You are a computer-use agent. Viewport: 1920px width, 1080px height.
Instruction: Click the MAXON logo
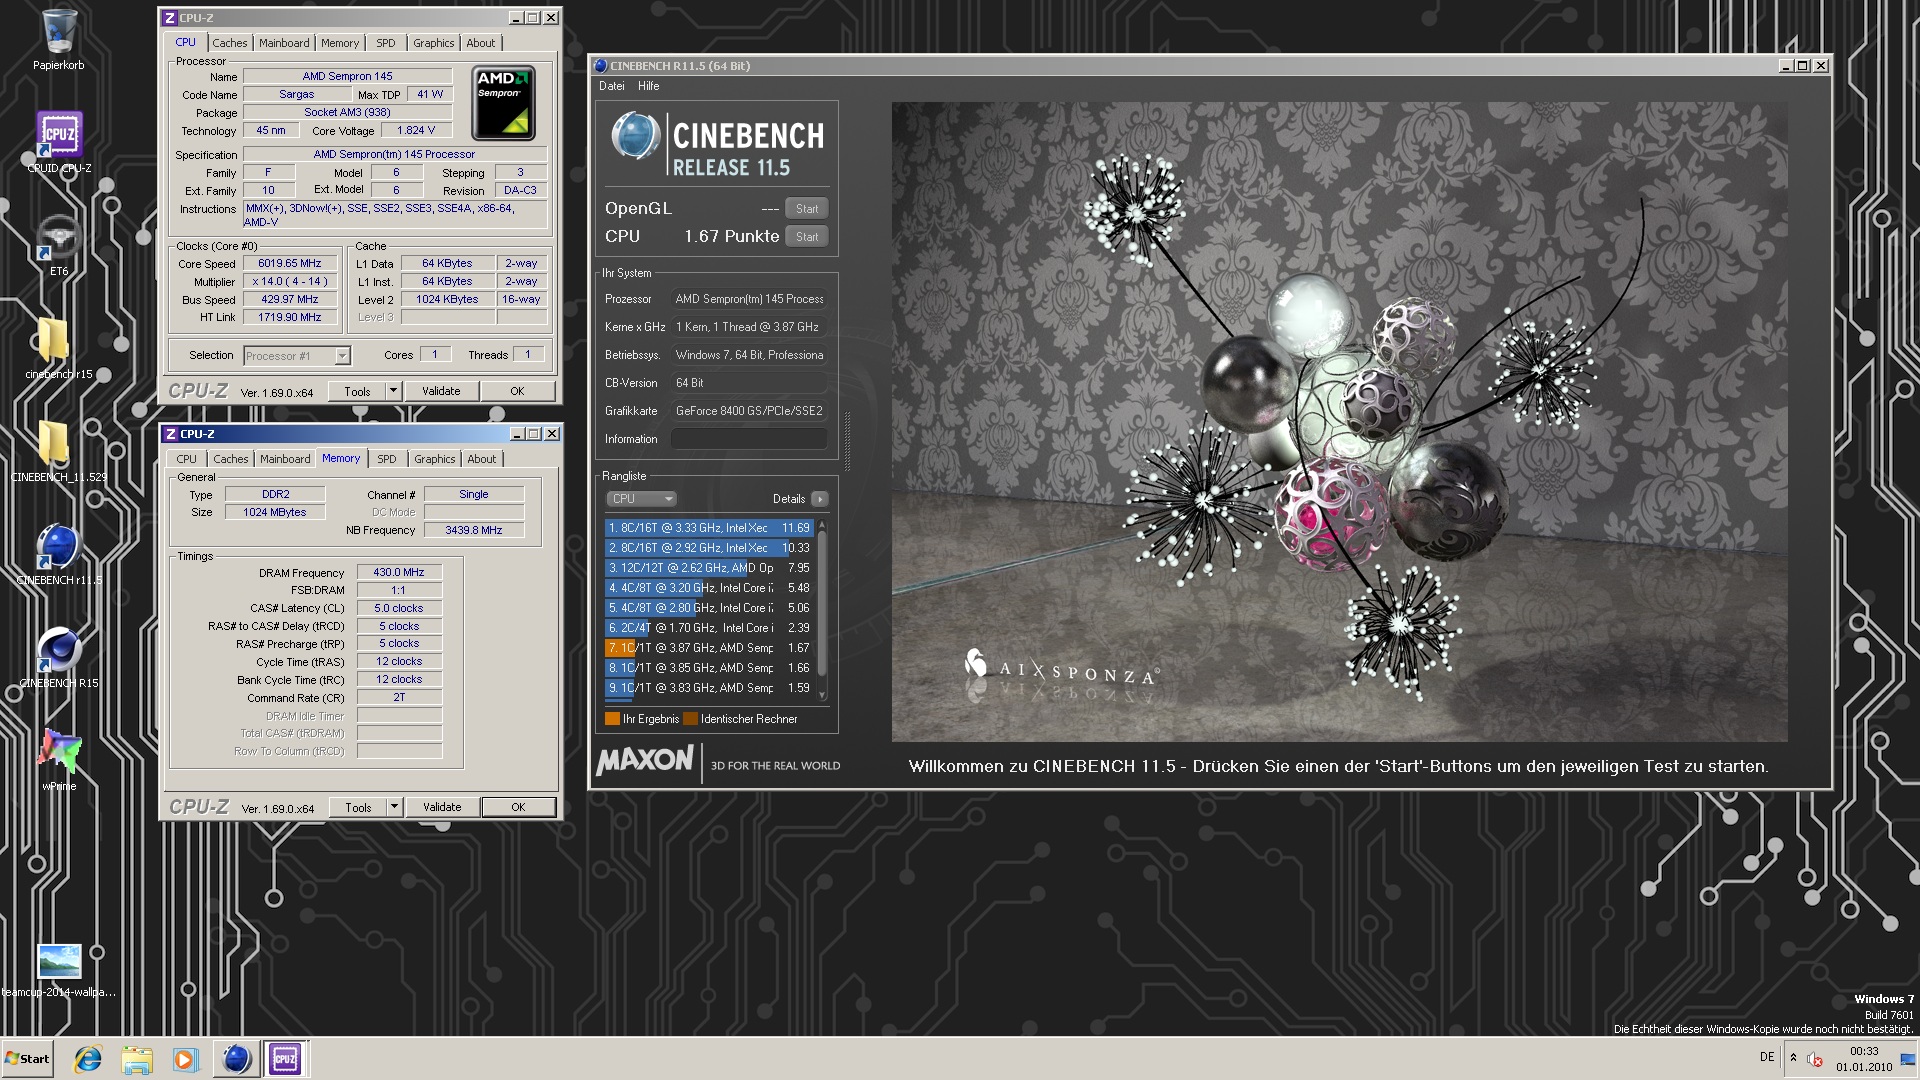[645, 761]
